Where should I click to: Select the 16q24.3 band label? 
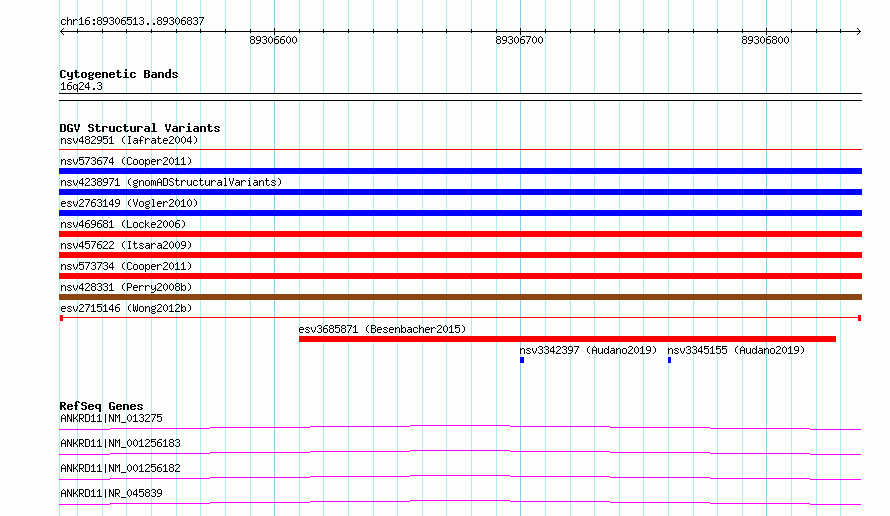(81, 86)
